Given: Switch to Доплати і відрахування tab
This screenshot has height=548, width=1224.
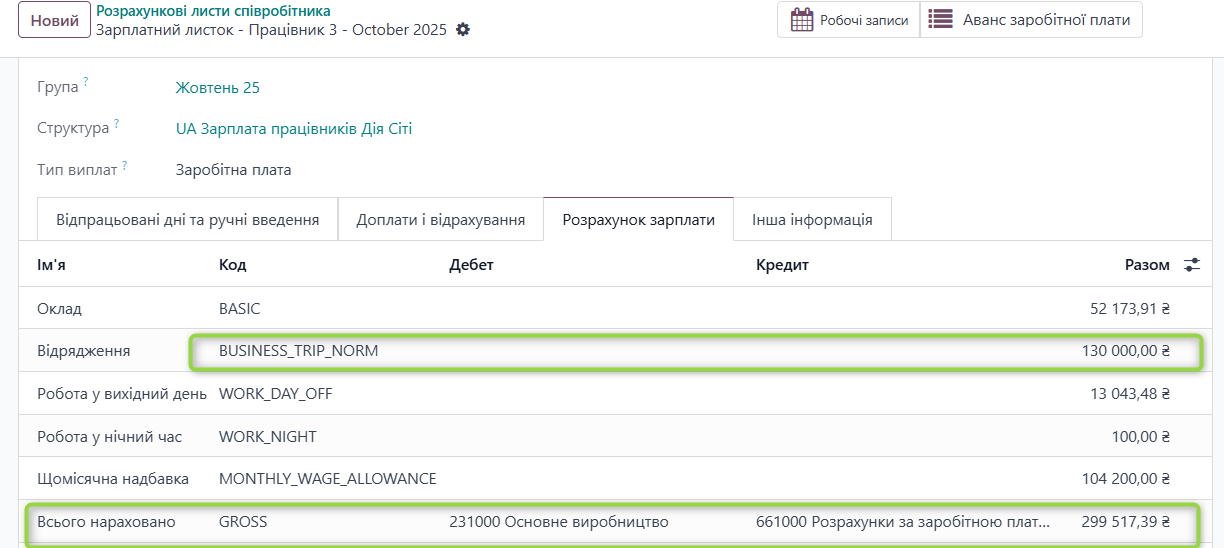Looking at the screenshot, I should tap(440, 220).
